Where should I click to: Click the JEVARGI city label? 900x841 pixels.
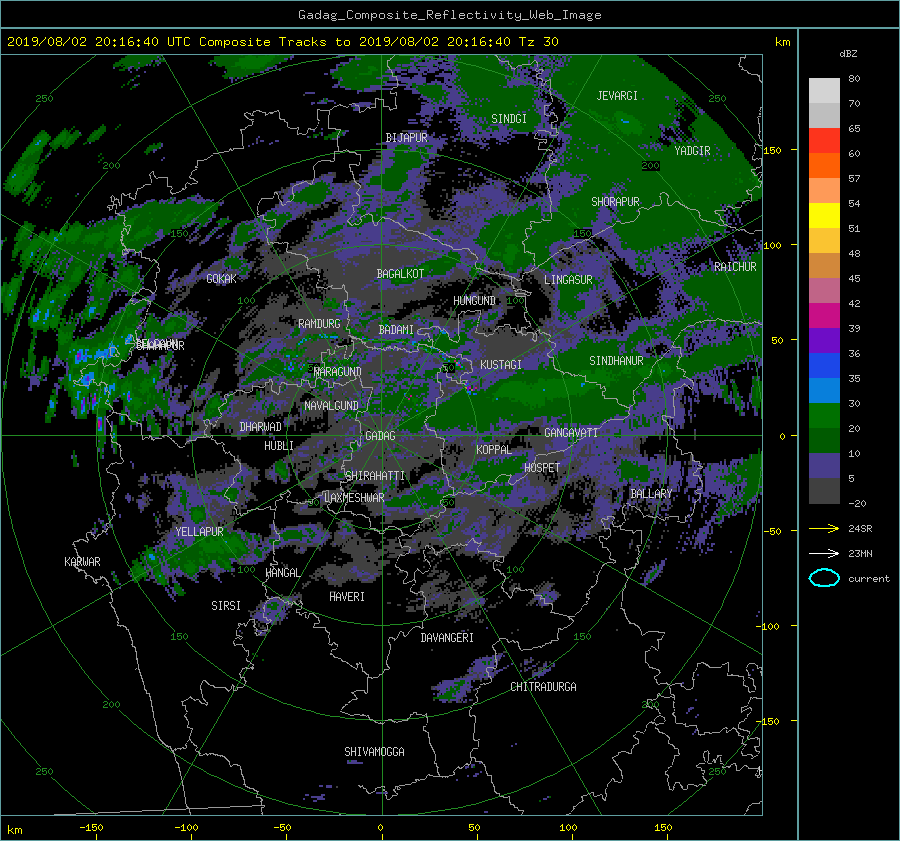pos(617,96)
